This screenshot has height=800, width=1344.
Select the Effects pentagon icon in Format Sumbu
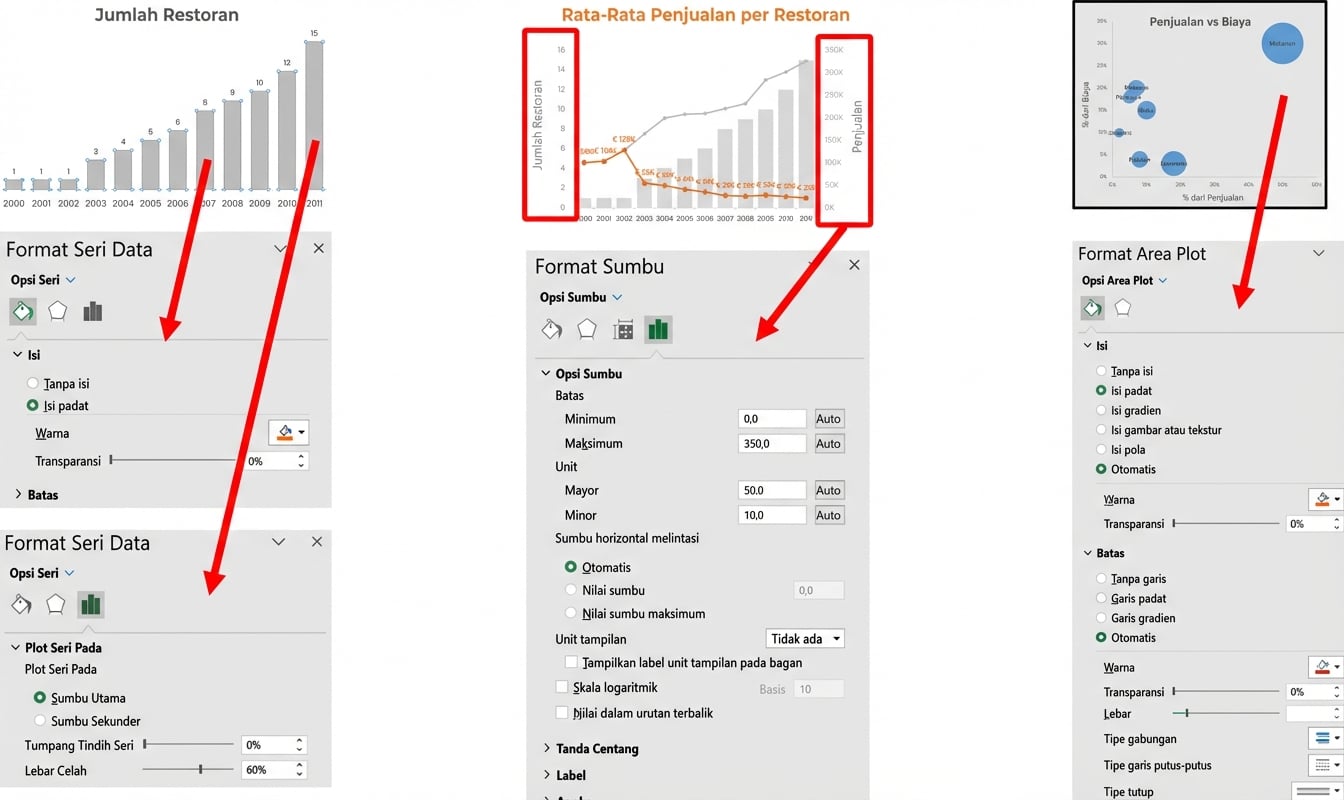[x=587, y=329]
